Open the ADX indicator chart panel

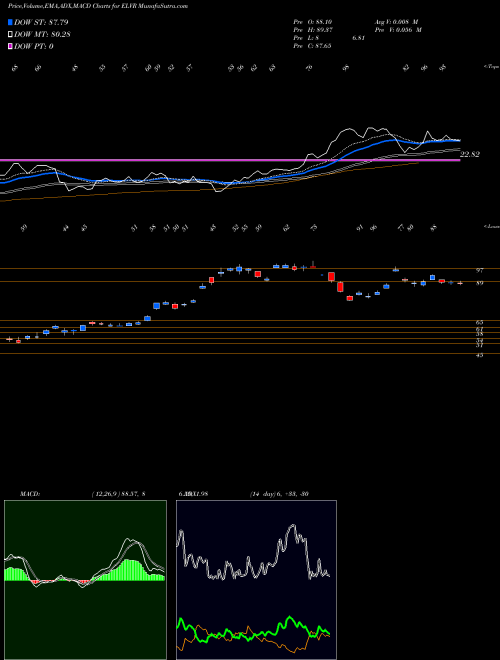coord(256,580)
